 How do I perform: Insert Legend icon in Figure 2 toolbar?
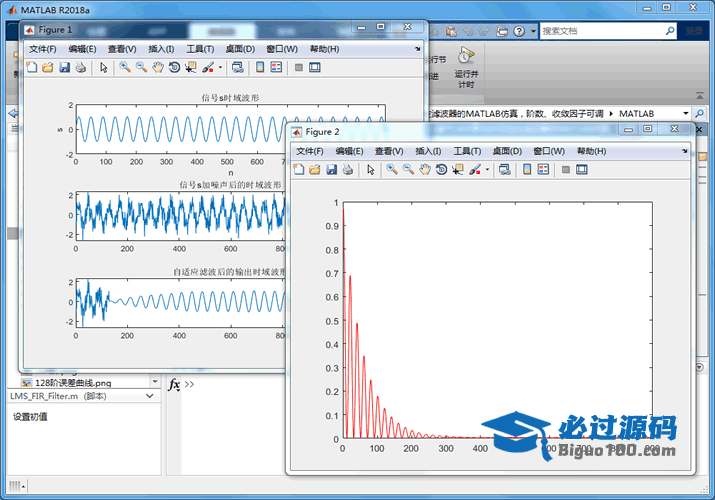click(544, 170)
